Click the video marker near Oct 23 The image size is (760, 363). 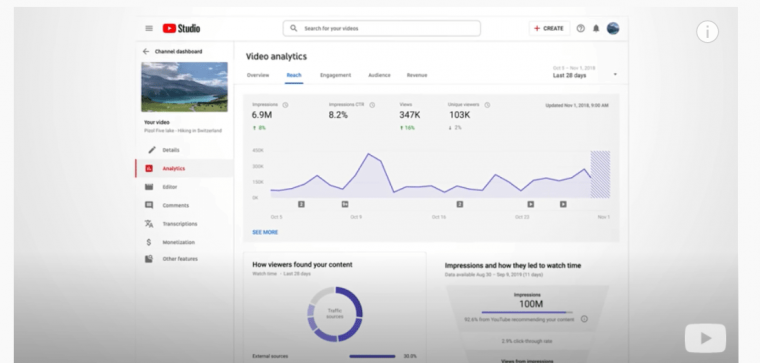pos(530,205)
